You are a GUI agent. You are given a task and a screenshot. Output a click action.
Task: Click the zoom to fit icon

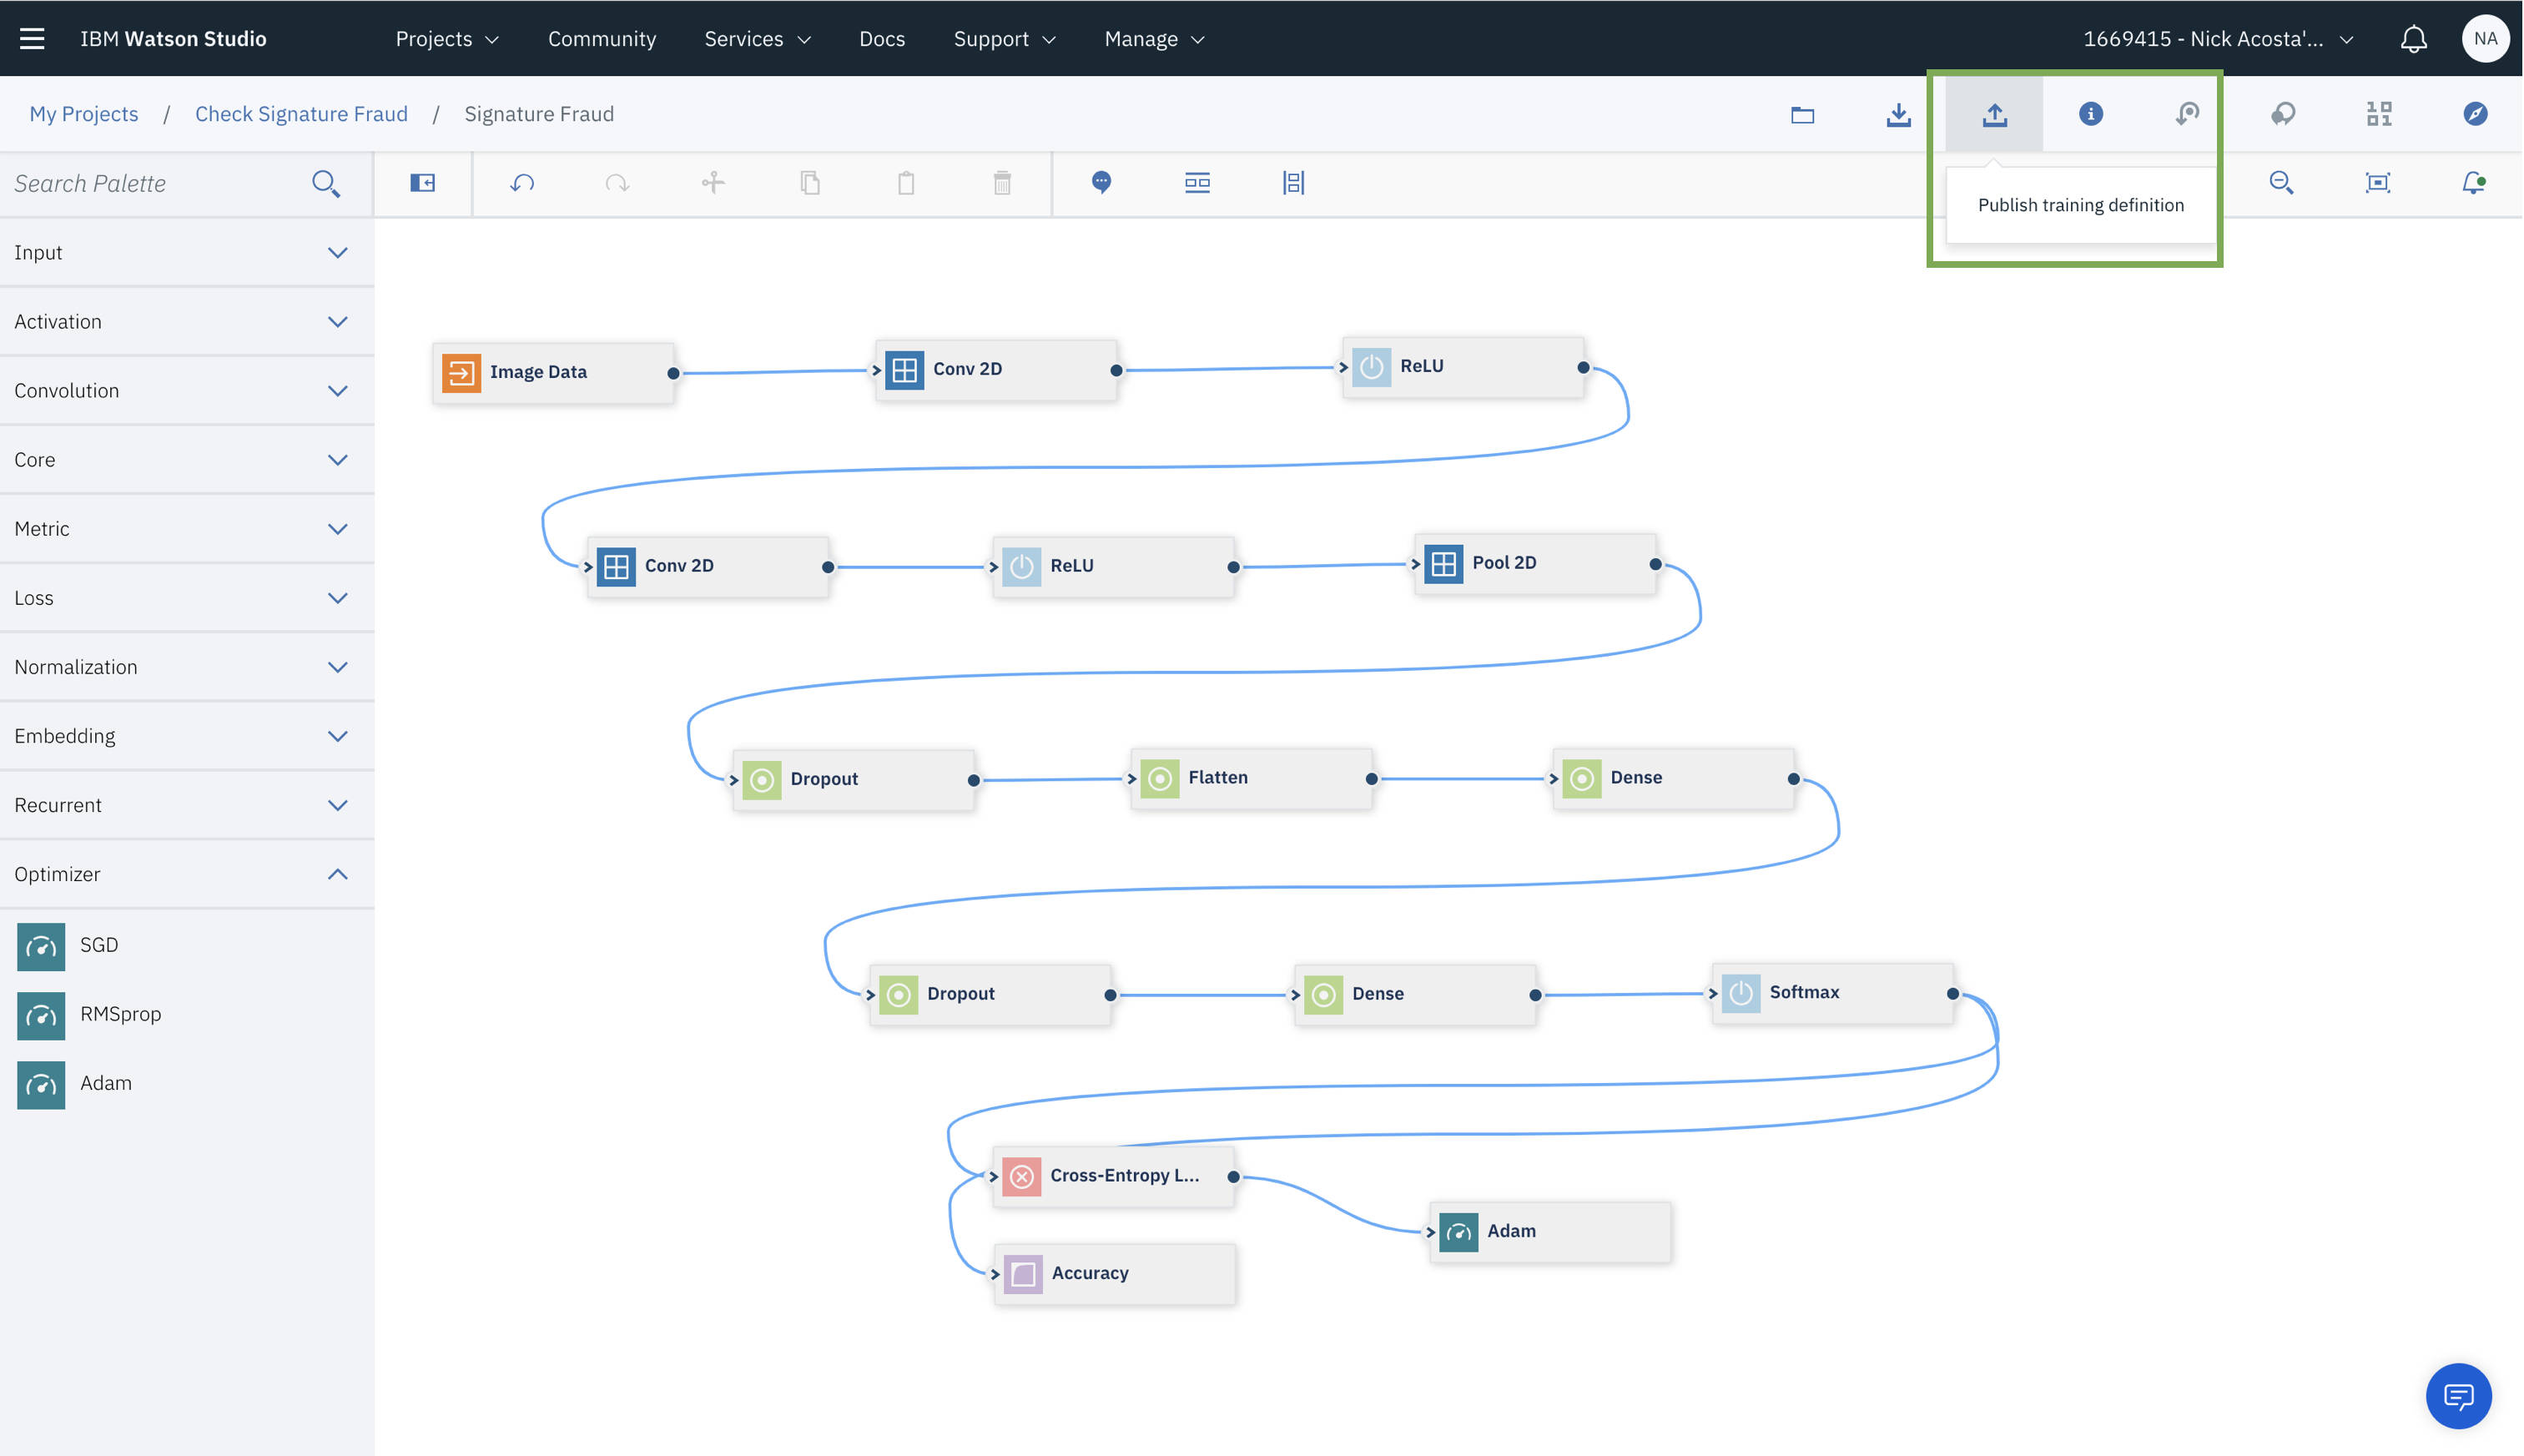(x=2377, y=183)
